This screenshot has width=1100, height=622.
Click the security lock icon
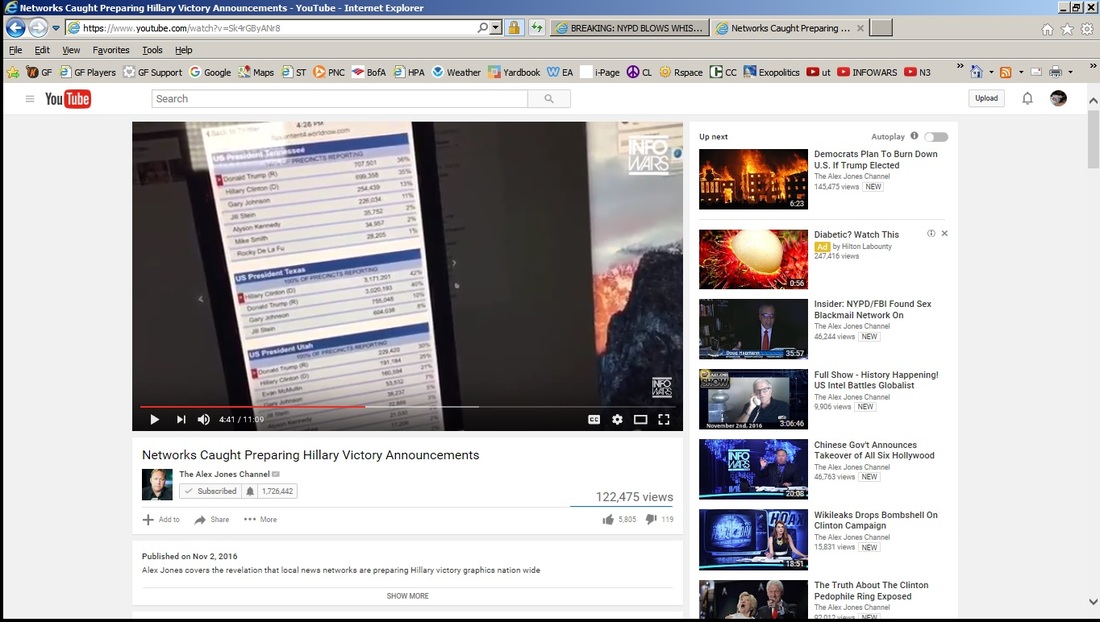[514, 28]
